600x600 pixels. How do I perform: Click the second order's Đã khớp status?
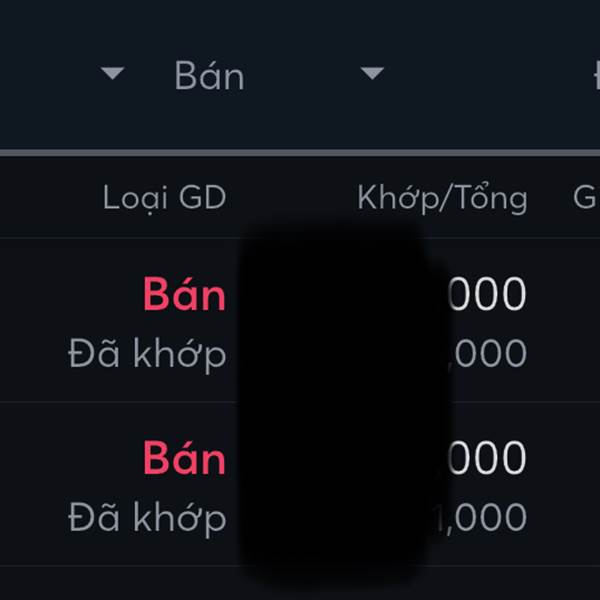pos(147,517)
